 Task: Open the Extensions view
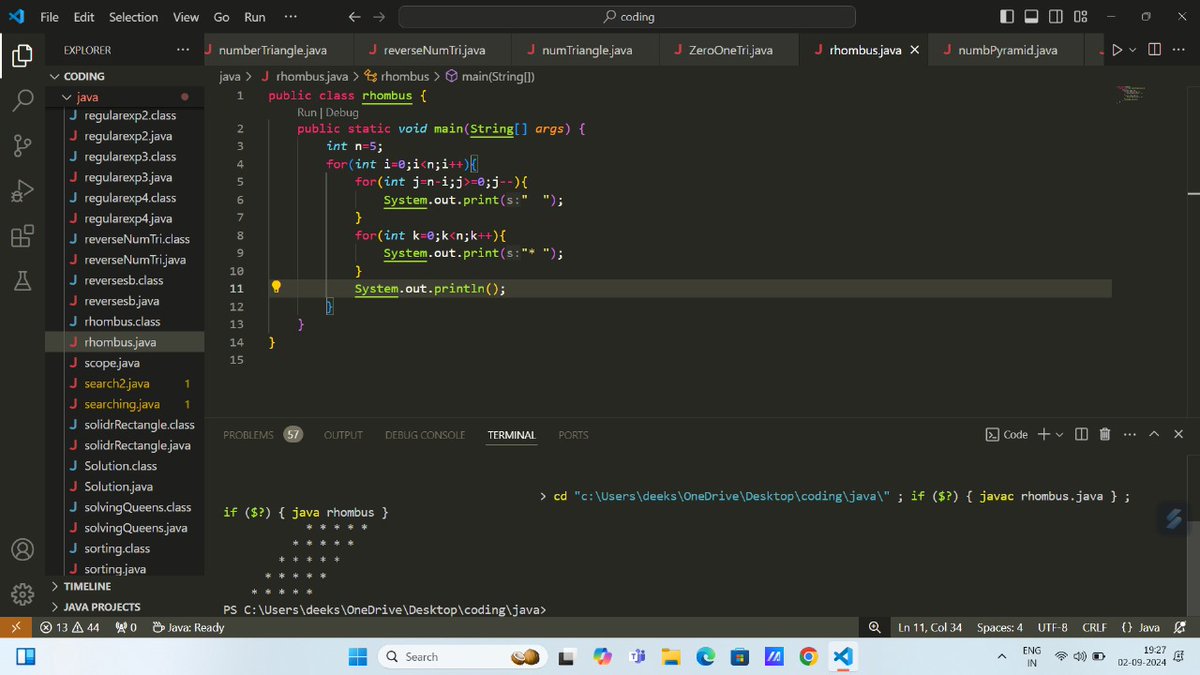(22, 236)
